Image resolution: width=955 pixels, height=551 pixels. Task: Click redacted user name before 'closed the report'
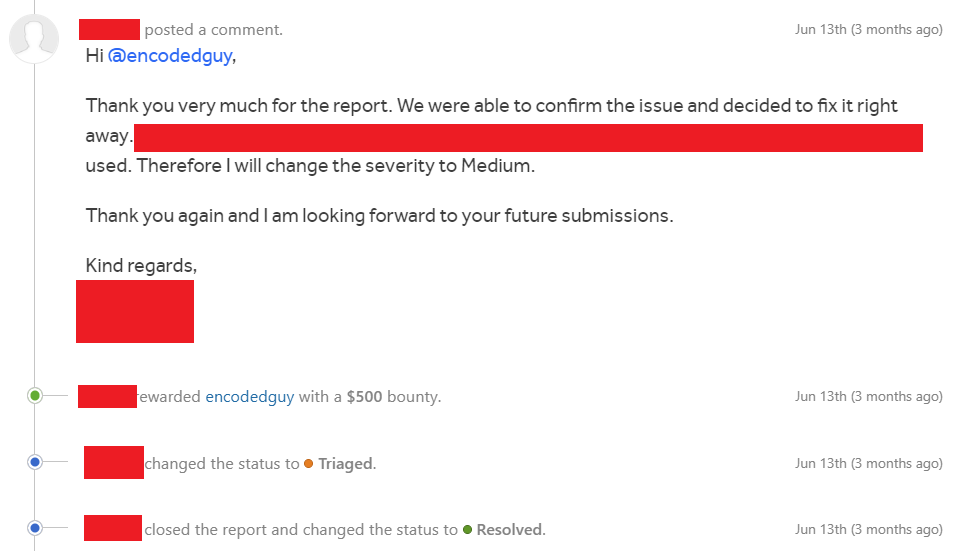(113, 528)
